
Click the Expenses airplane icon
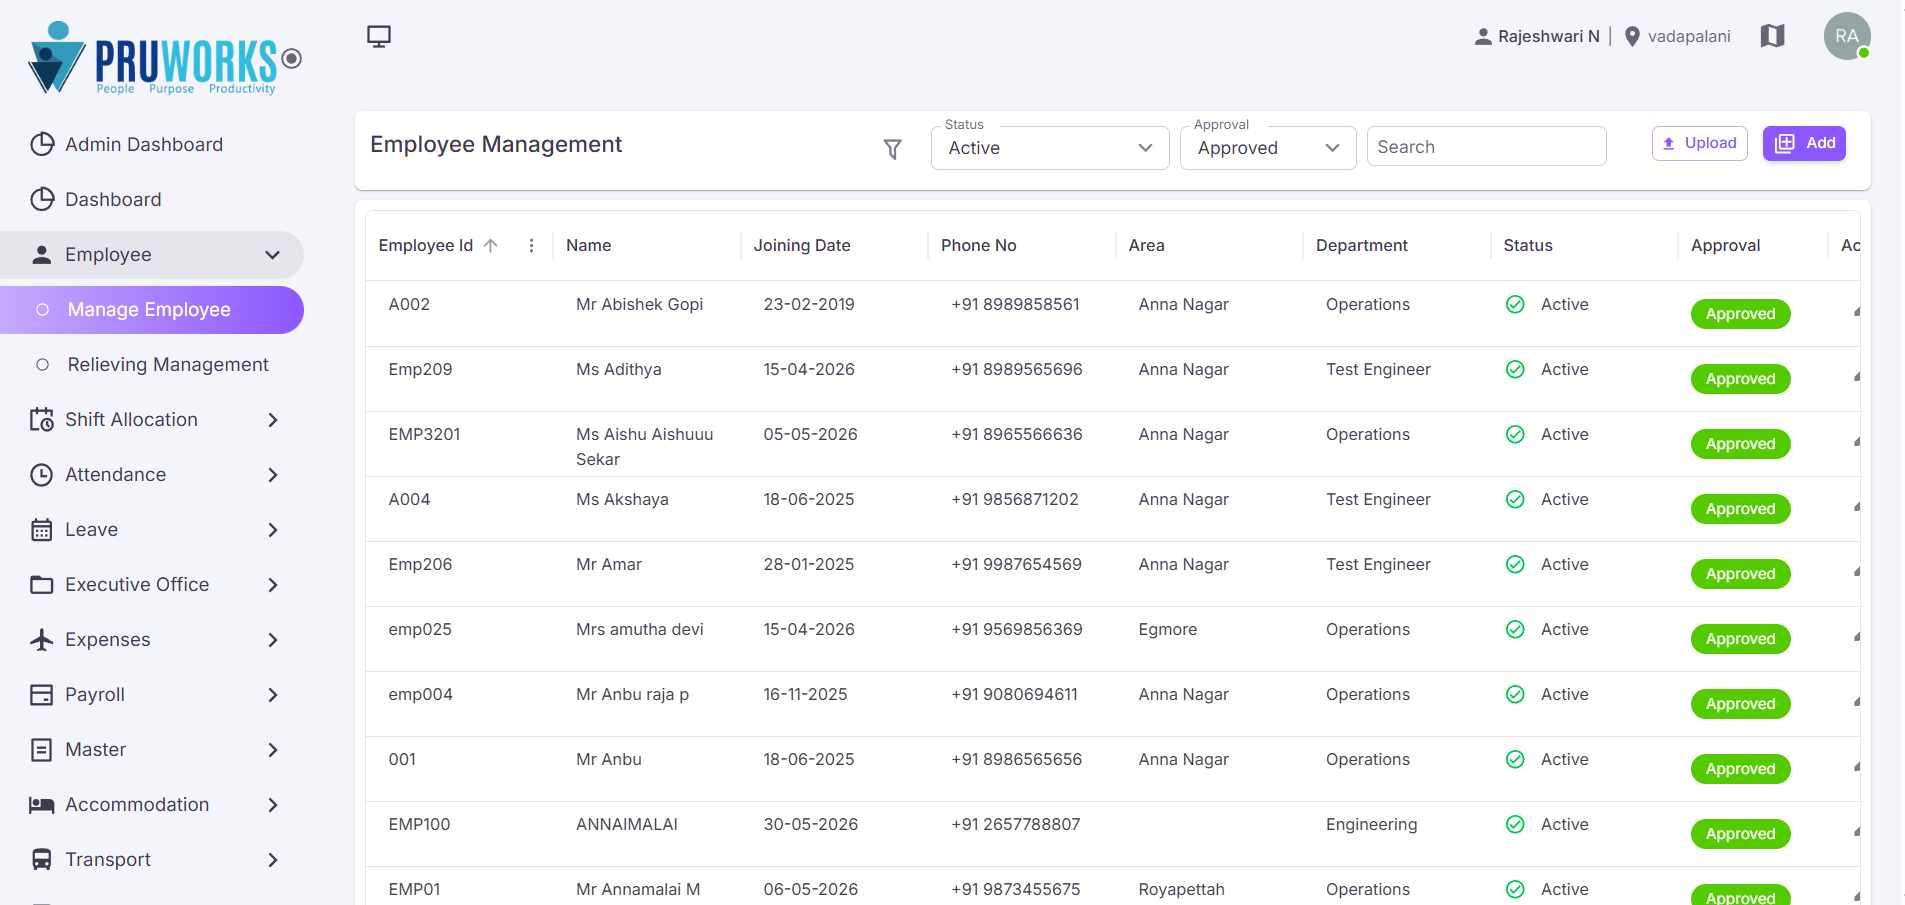click(42, 639)
